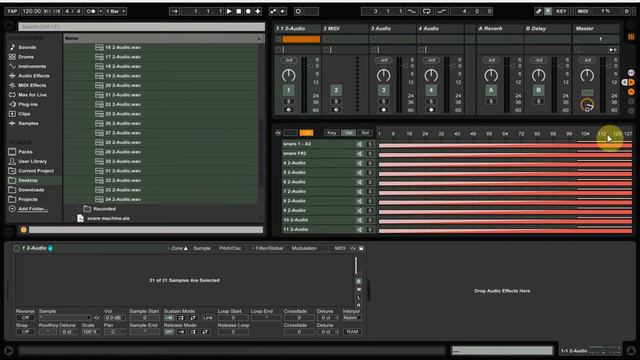Open the Sample tab in Sampler
The width and height of the screenshot is (640, 360).
click(202, 248)
